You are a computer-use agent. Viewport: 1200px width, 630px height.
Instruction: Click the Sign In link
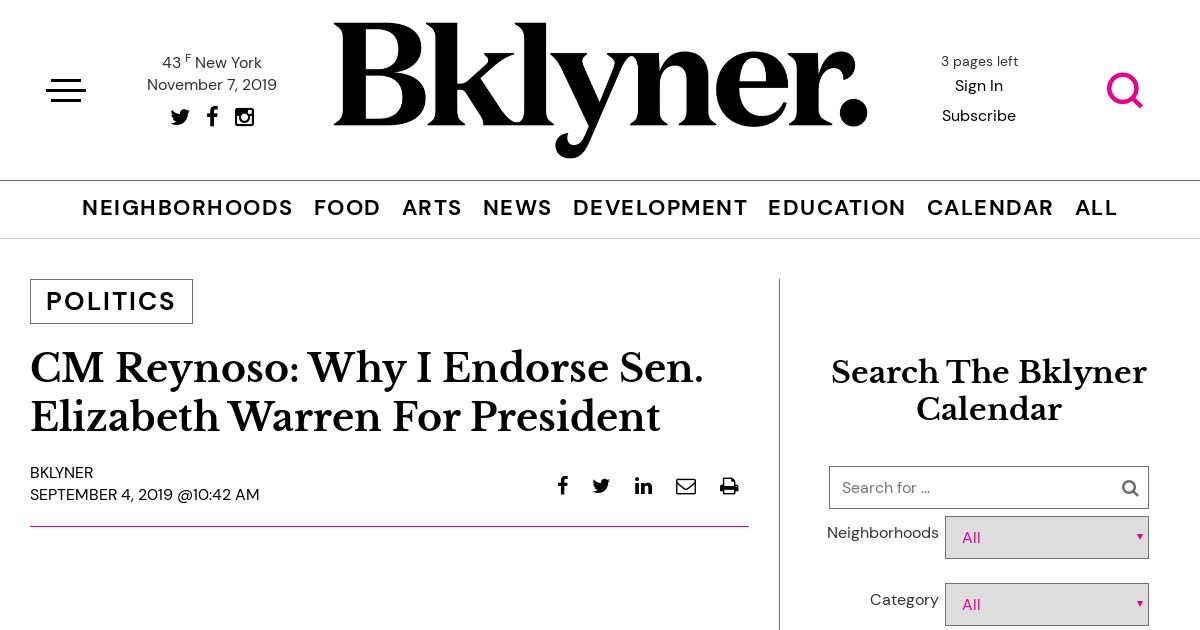click(979, 86)
